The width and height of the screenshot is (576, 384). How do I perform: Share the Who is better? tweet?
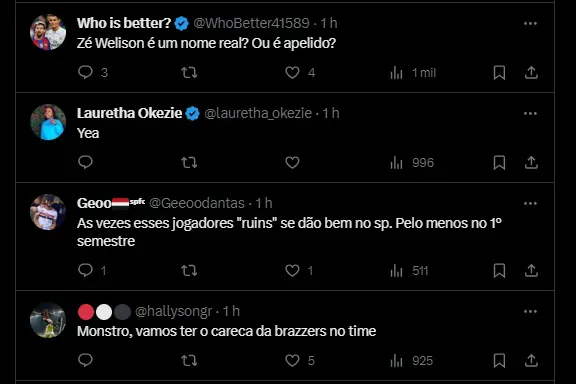pos(531,72)
